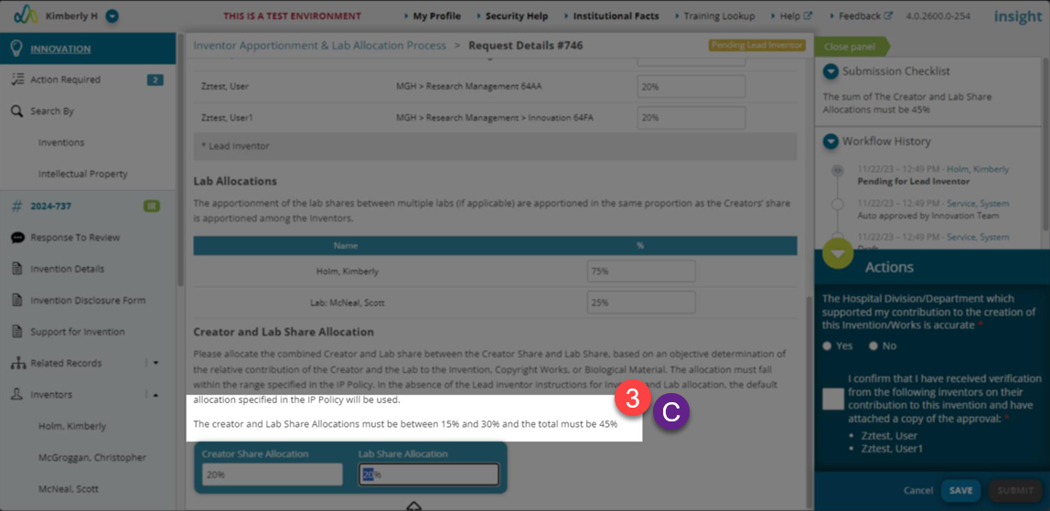Open Response To Review chat icon
The image size is (1050, 511).
(x=17, y=238)
